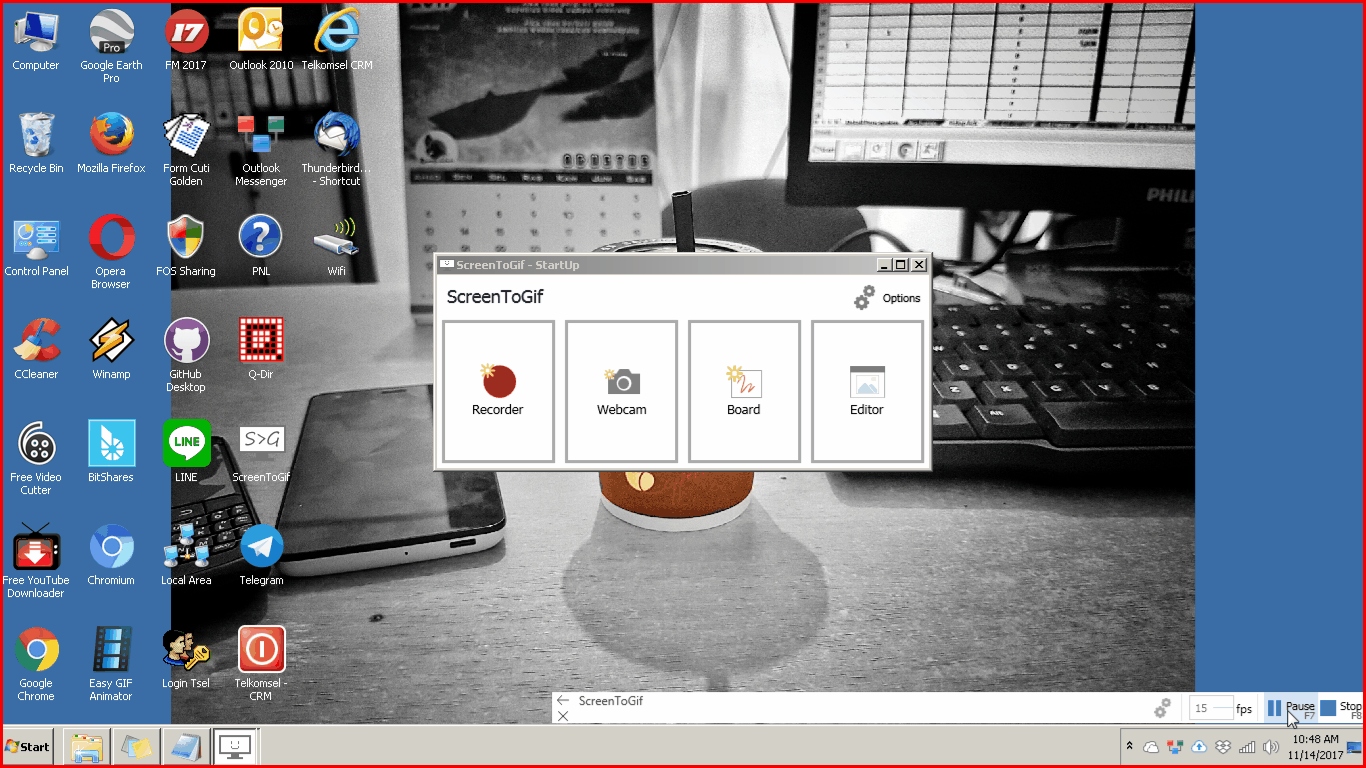Click the blue upload cloud tray icon
The width and height of the screenshot is (1366, 768).
(1199, 746)
